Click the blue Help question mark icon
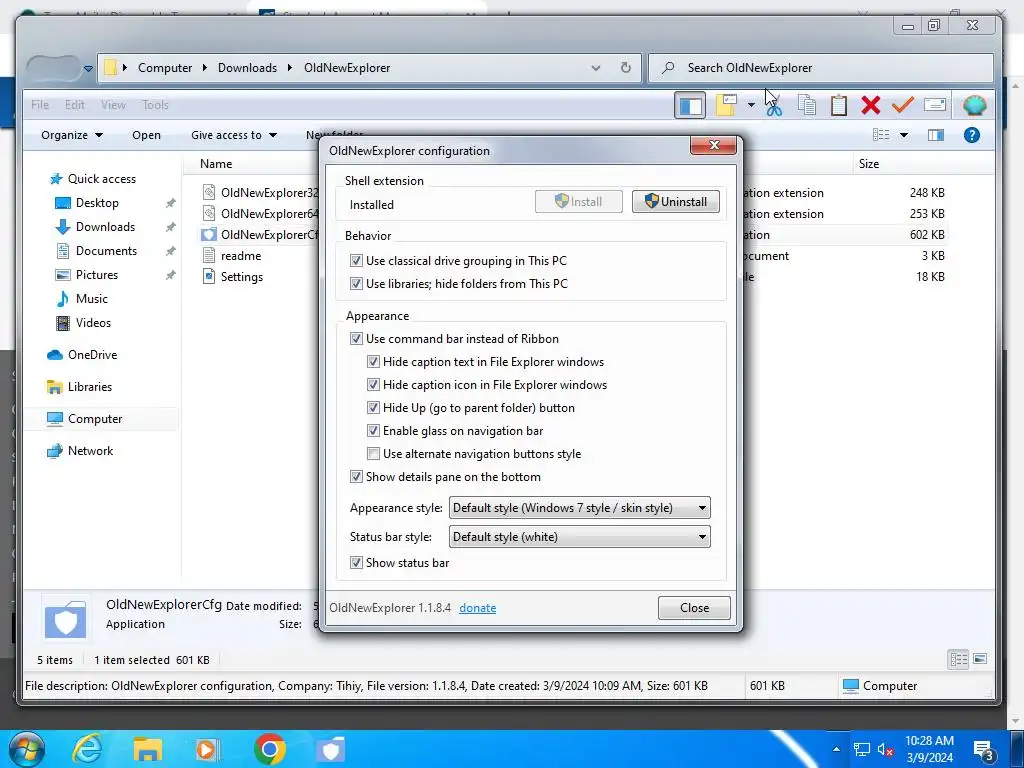1024x768 pixels. [972, 135]
